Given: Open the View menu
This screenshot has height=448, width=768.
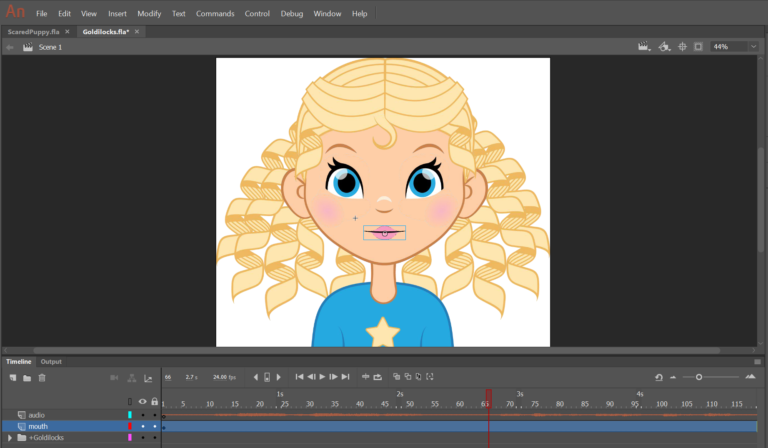Looking at the screenshot, I should 89,14.
